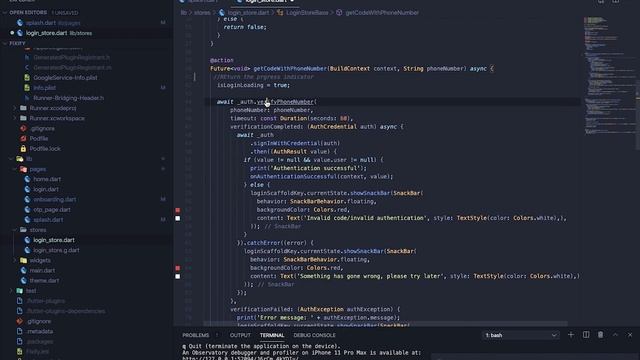Click the folder icon beside widgets

pos(23,260)
